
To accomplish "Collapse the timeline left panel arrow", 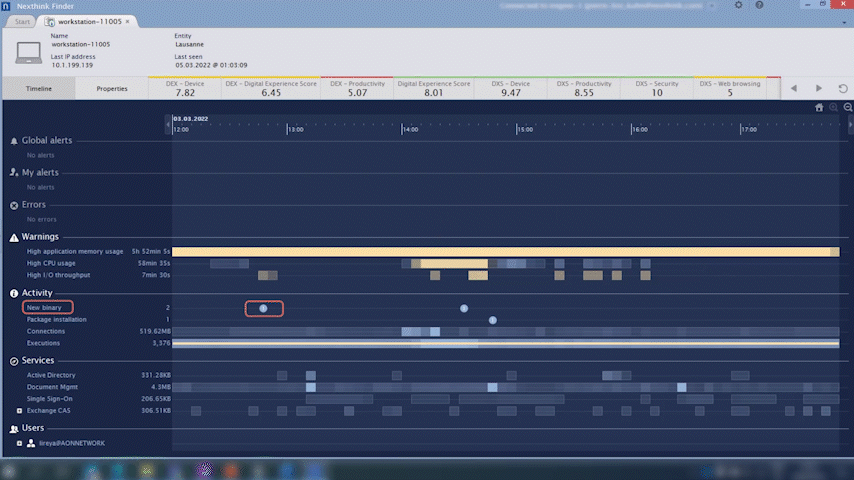I will [x=167, y=124].
